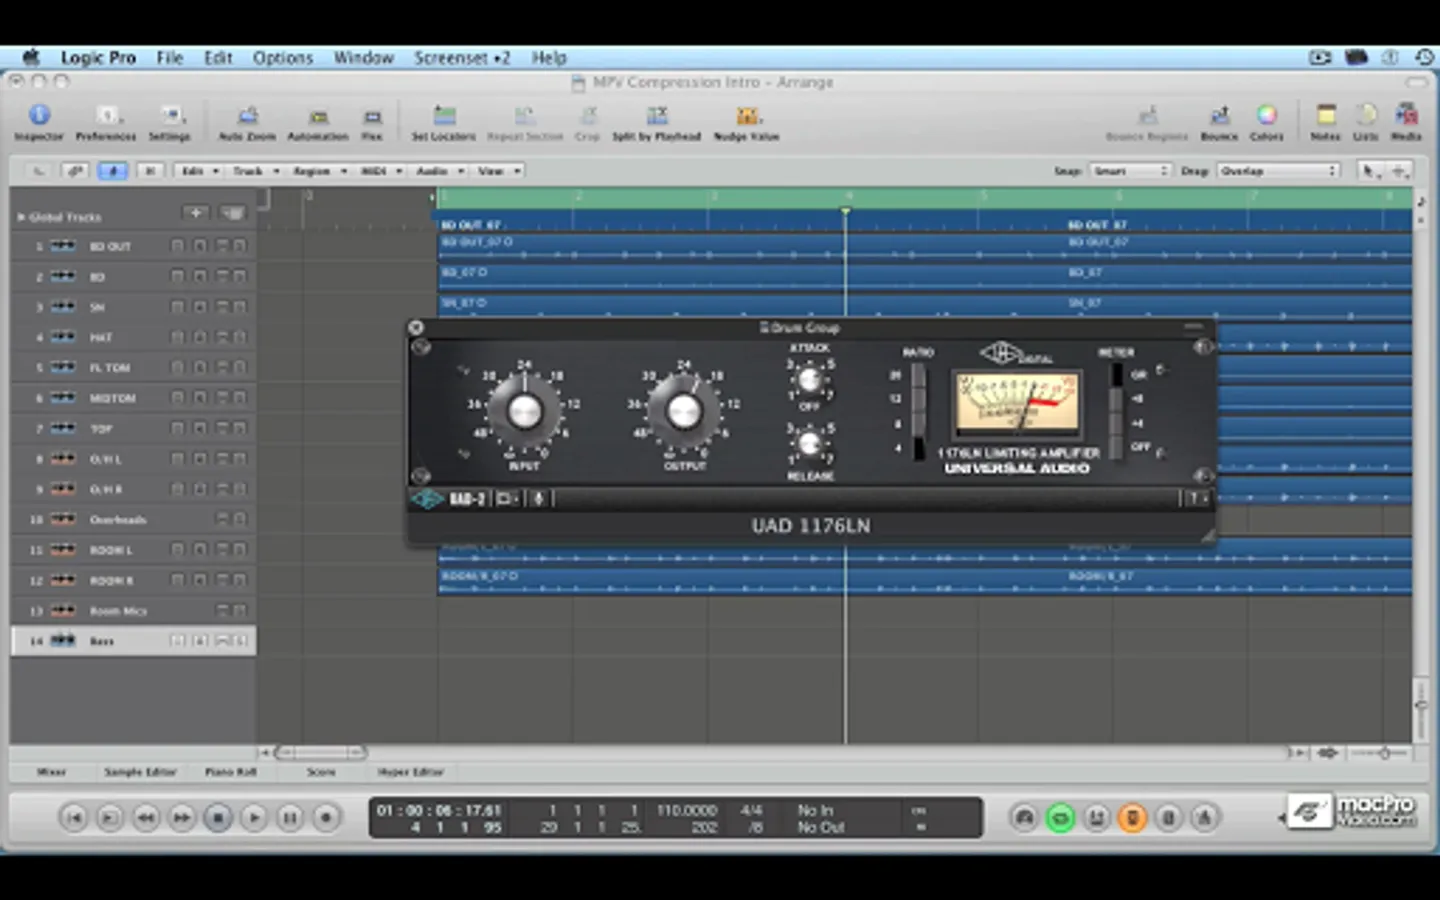Image resolution: width=1440 pixels, height=900 pixels.
Task: Select ratio 4 on the 1176LN
Action: tap(918, 449)
